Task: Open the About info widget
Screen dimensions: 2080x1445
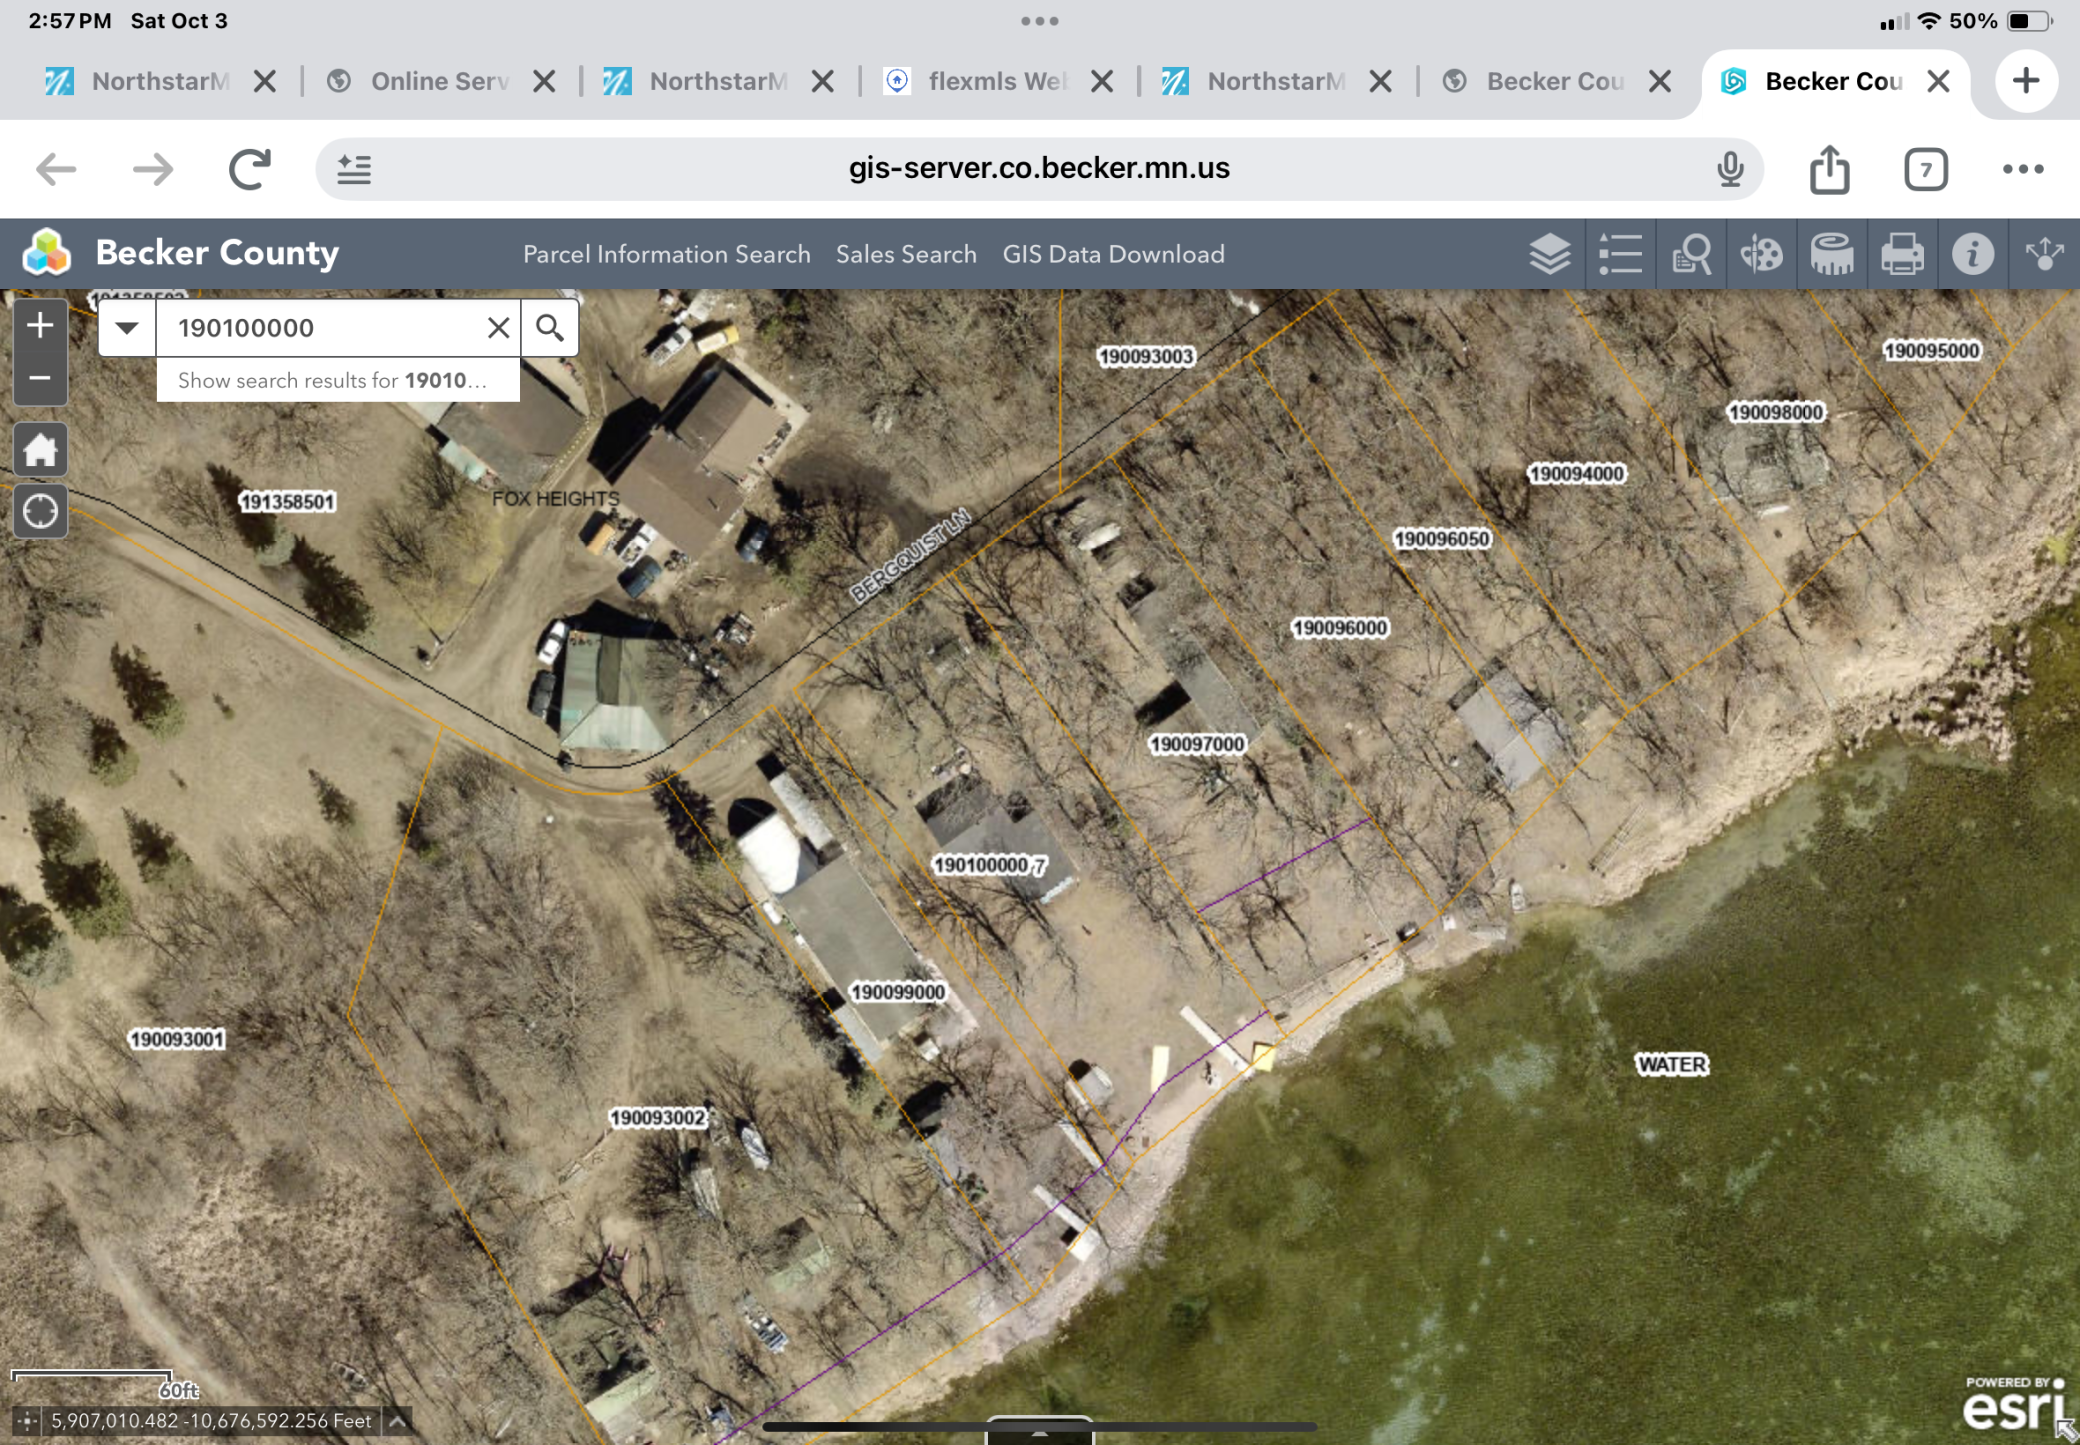Action: coord(1972,254)
